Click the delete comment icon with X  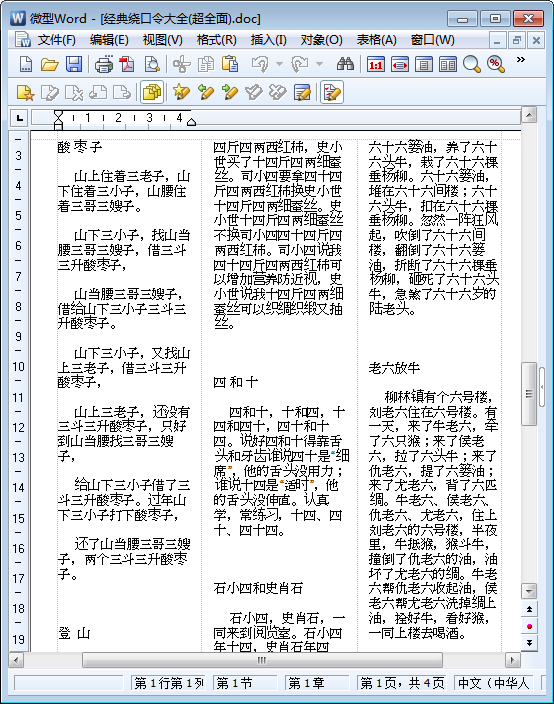74,92
